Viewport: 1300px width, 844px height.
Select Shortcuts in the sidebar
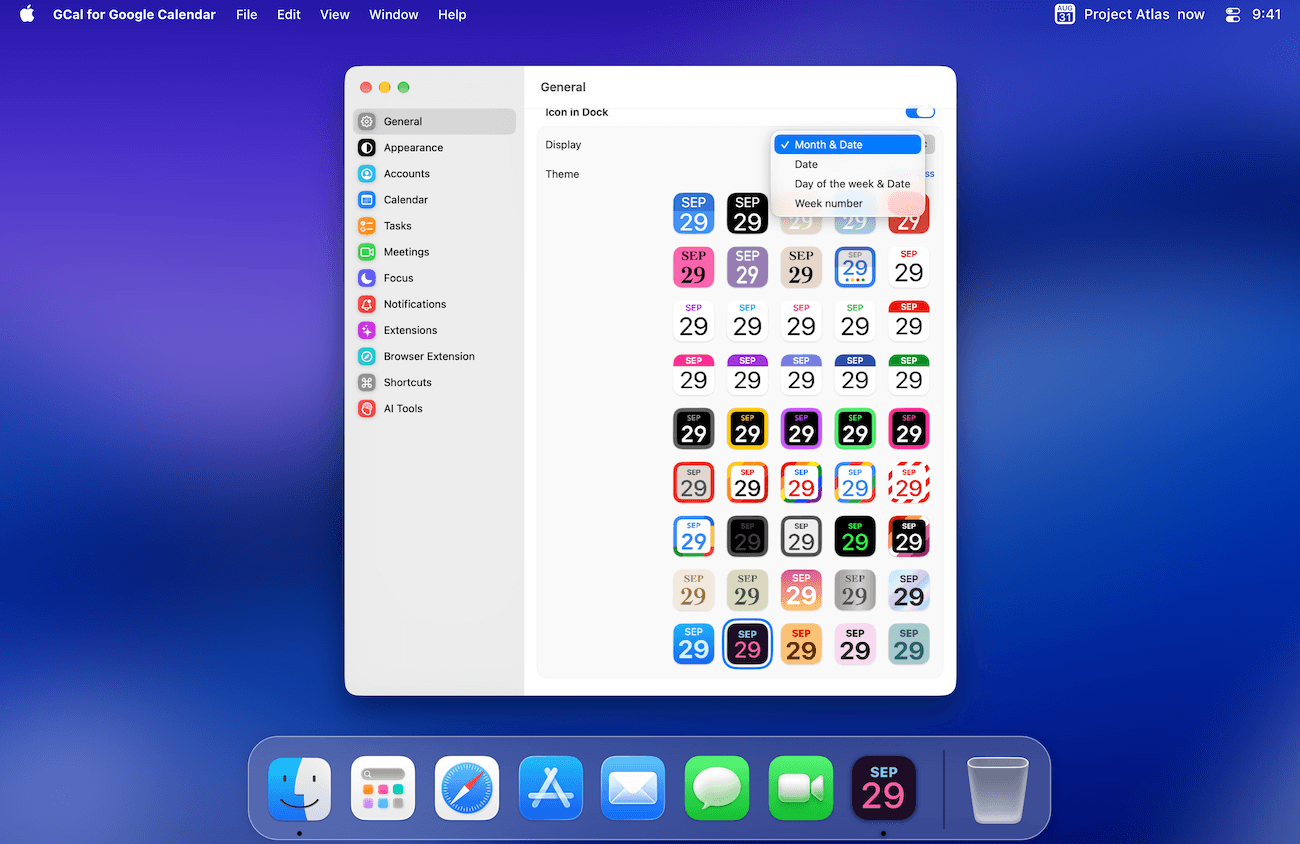pos(434,382)
